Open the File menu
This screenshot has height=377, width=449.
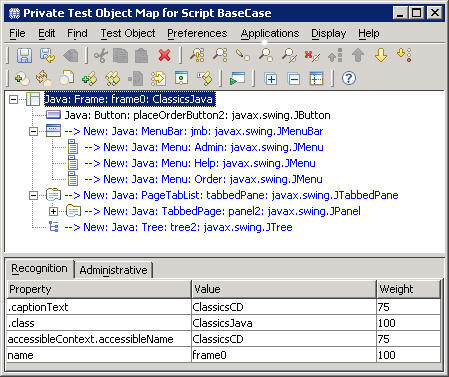pos(17,33)
